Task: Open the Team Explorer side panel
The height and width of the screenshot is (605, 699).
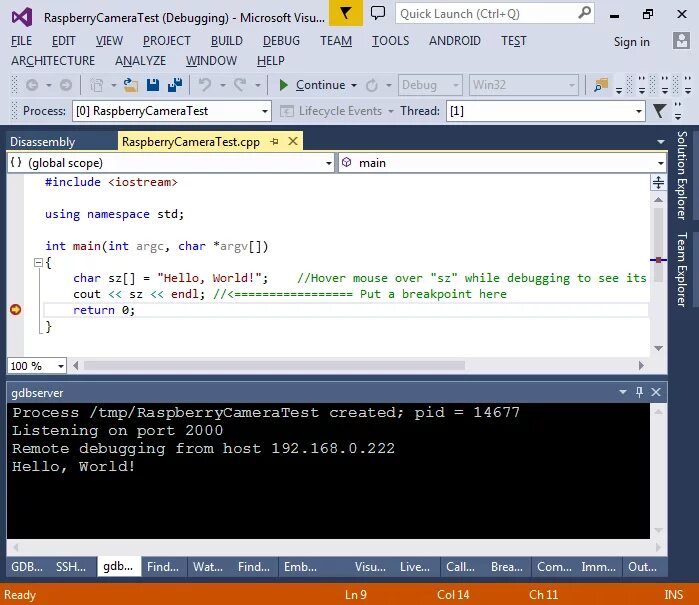Action: click(682, 269)
